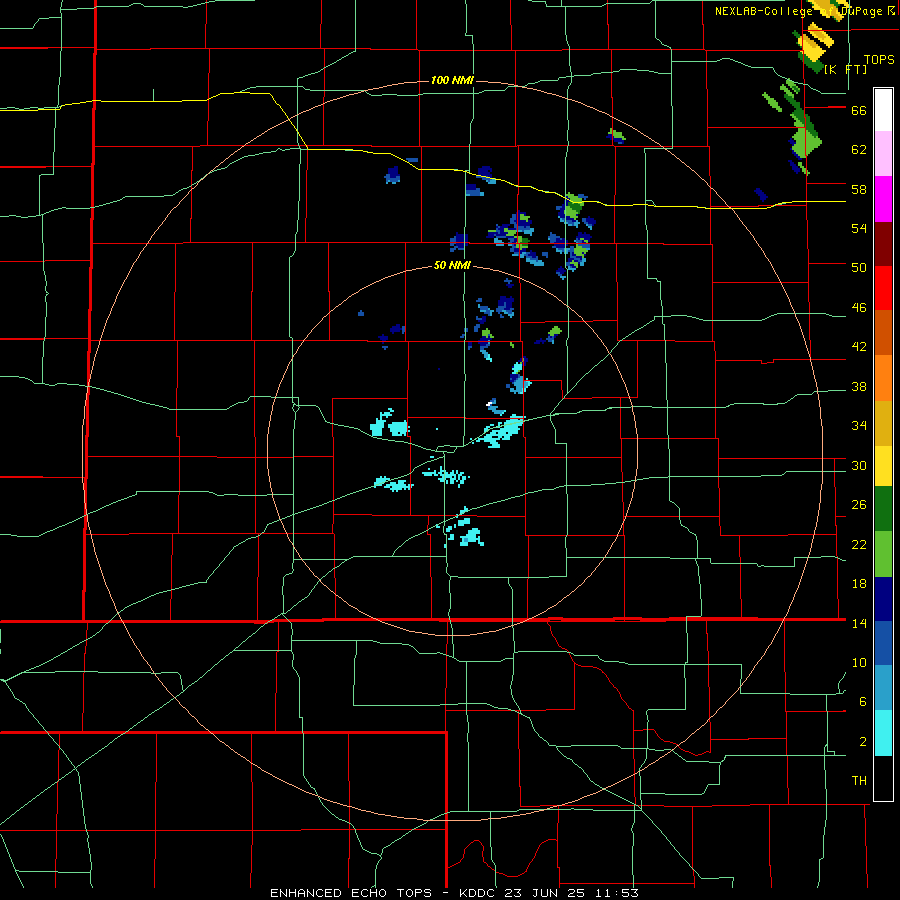Click the "18" legend value

tap(859, 584)
